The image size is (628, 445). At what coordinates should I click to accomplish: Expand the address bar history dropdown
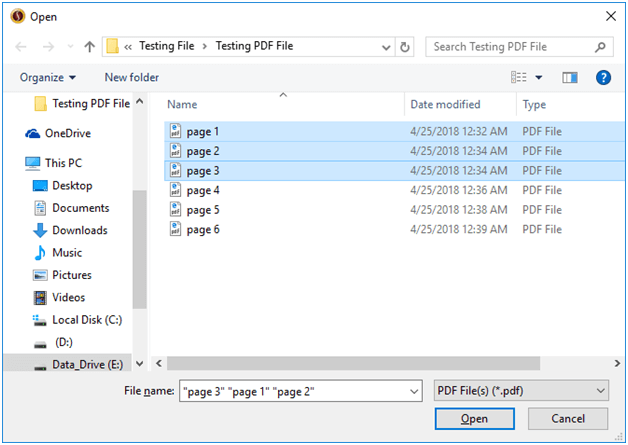(x=387, y=47)
